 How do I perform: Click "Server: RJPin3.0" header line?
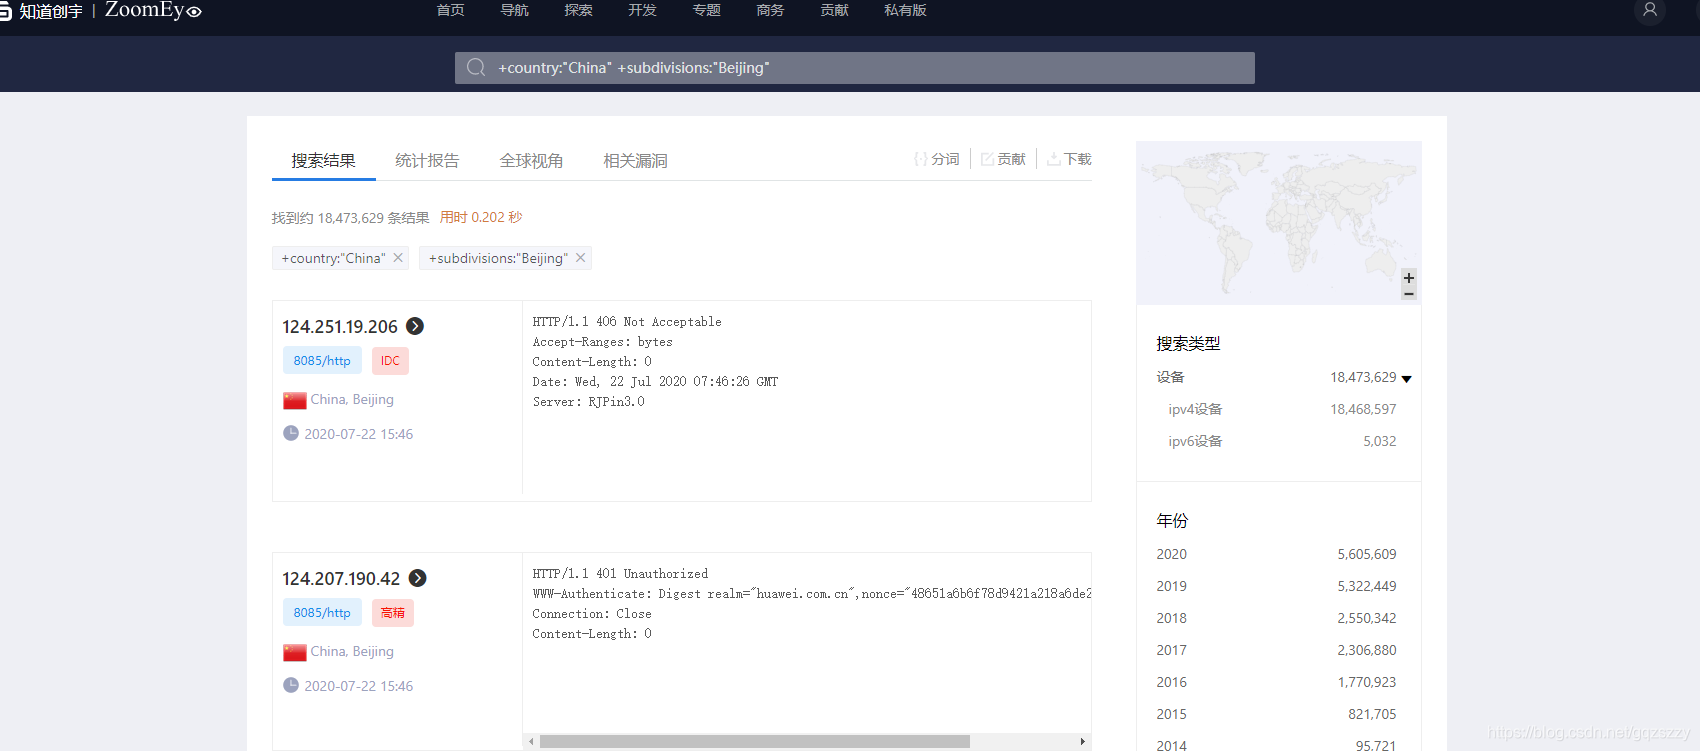pos(588,402)
